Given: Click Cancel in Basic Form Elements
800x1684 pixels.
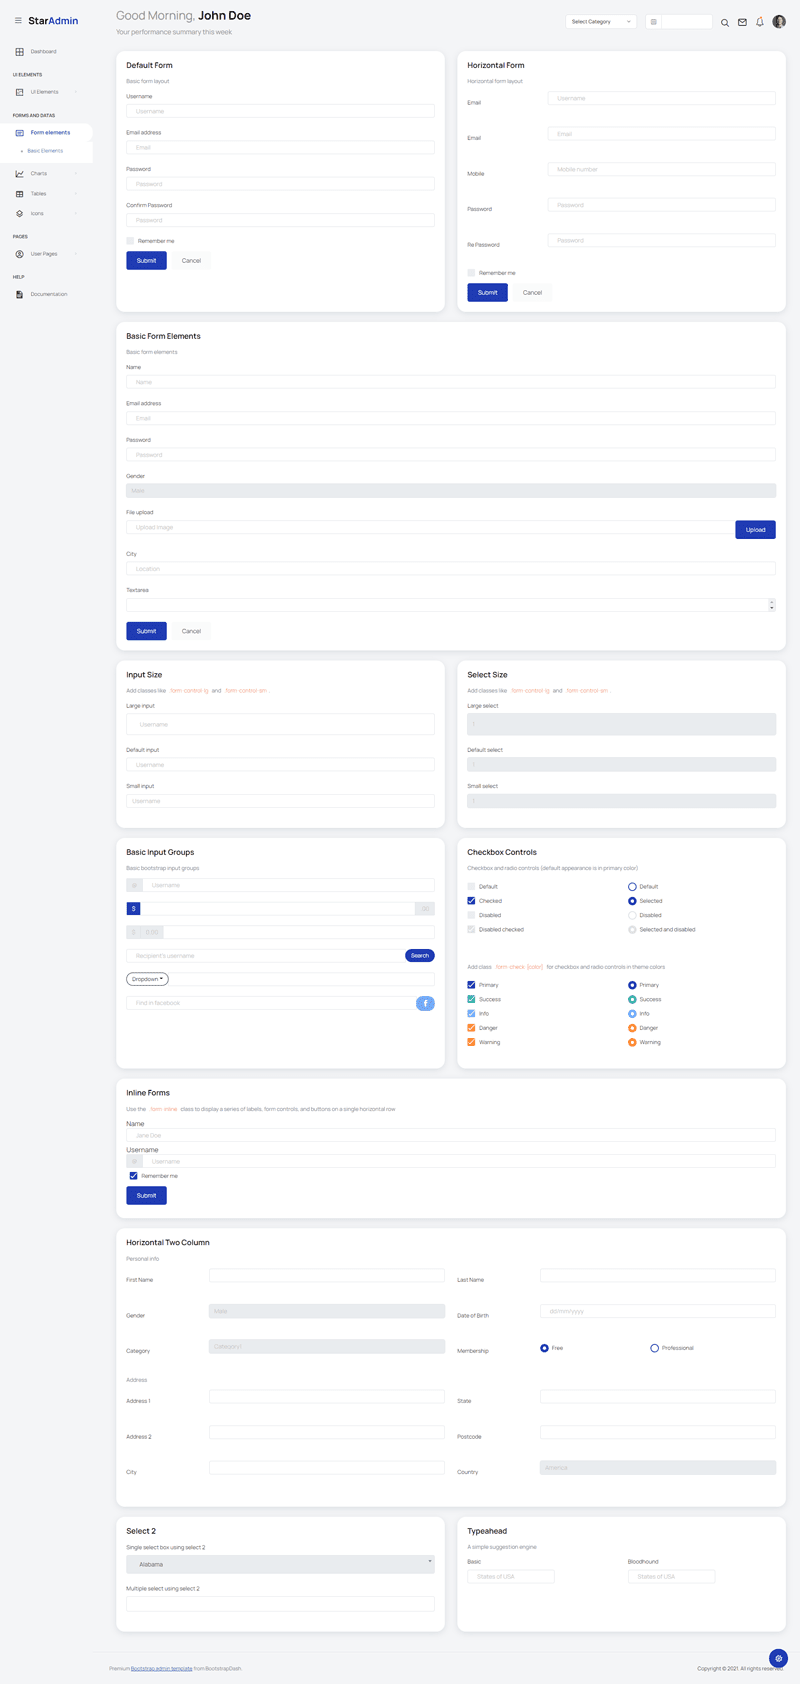Looking at the screenshot, I should pos(191,631).
